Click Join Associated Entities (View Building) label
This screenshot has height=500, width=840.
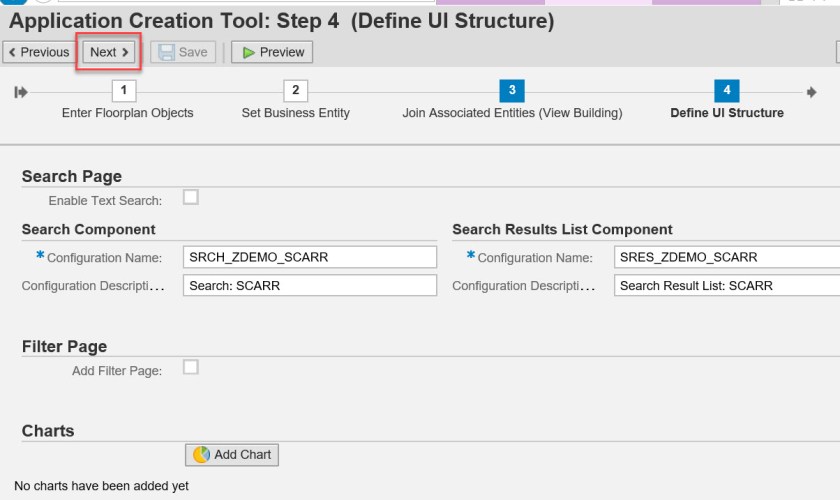coord(511,113)
